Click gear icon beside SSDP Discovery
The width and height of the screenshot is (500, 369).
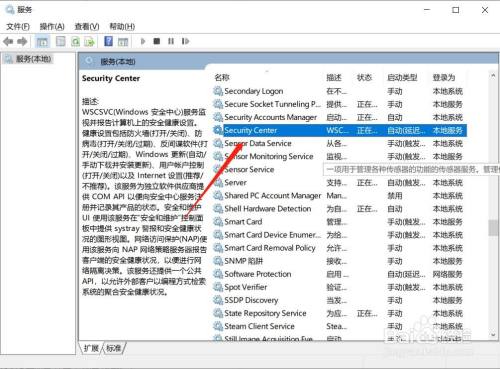(218, 300)
